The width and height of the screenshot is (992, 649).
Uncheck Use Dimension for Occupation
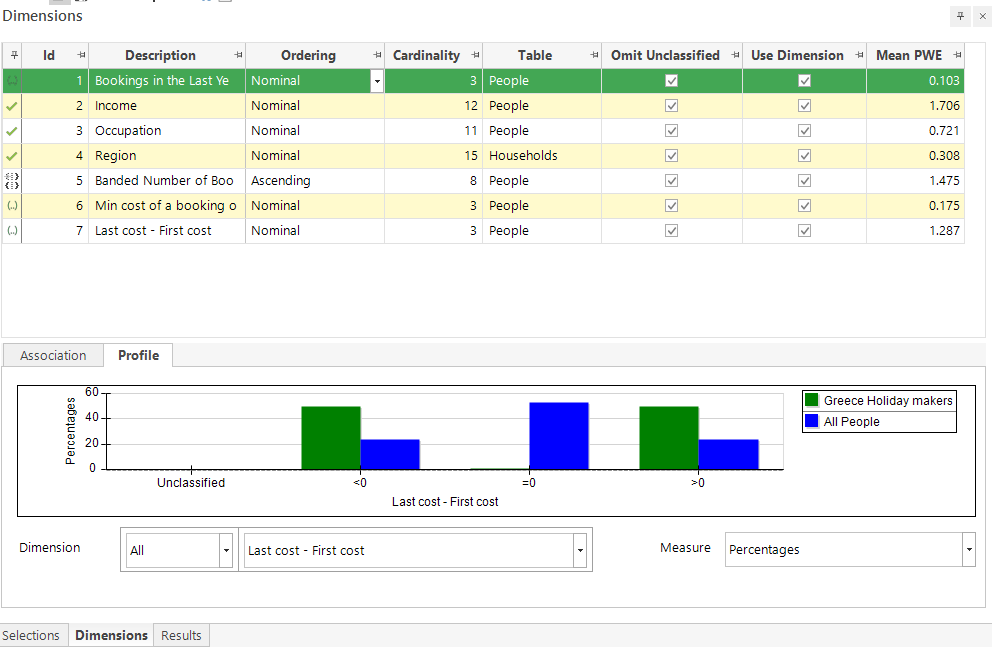pos(804,131)
